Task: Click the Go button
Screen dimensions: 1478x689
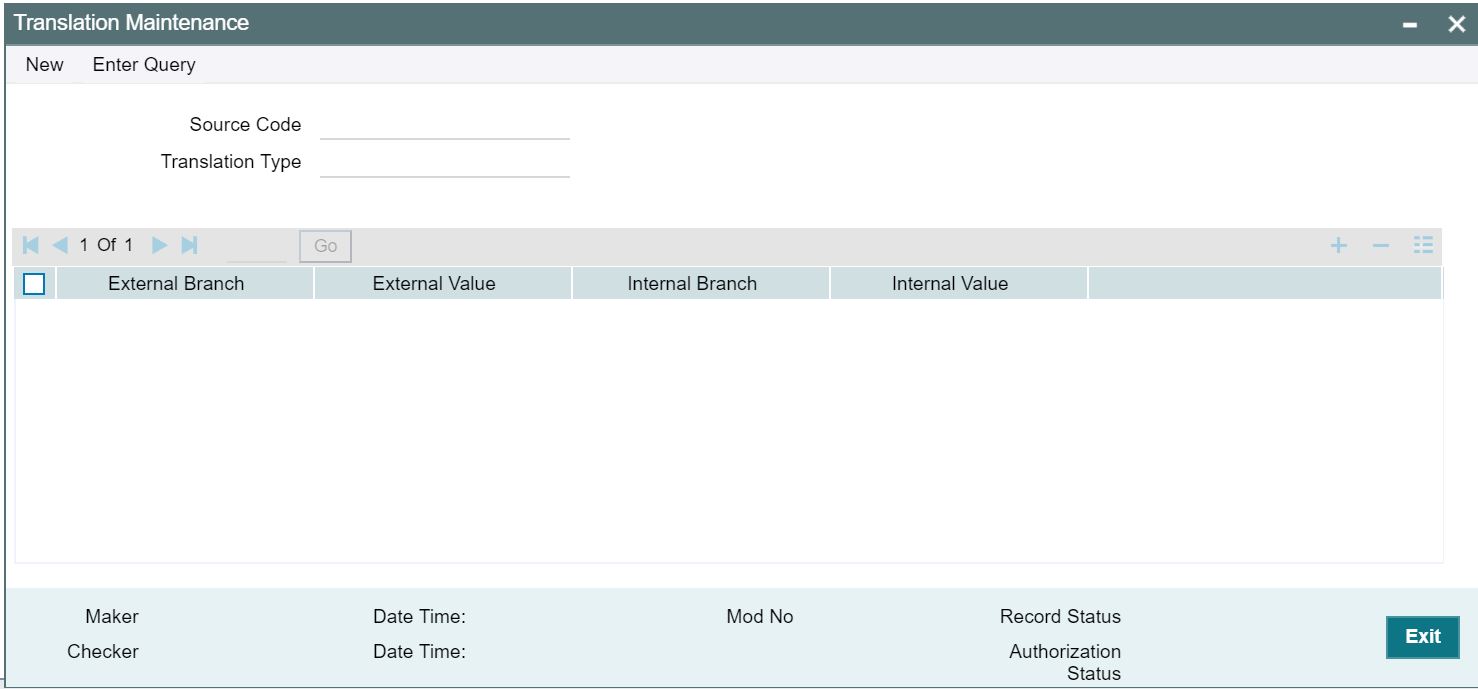Action: coord(325,246)
